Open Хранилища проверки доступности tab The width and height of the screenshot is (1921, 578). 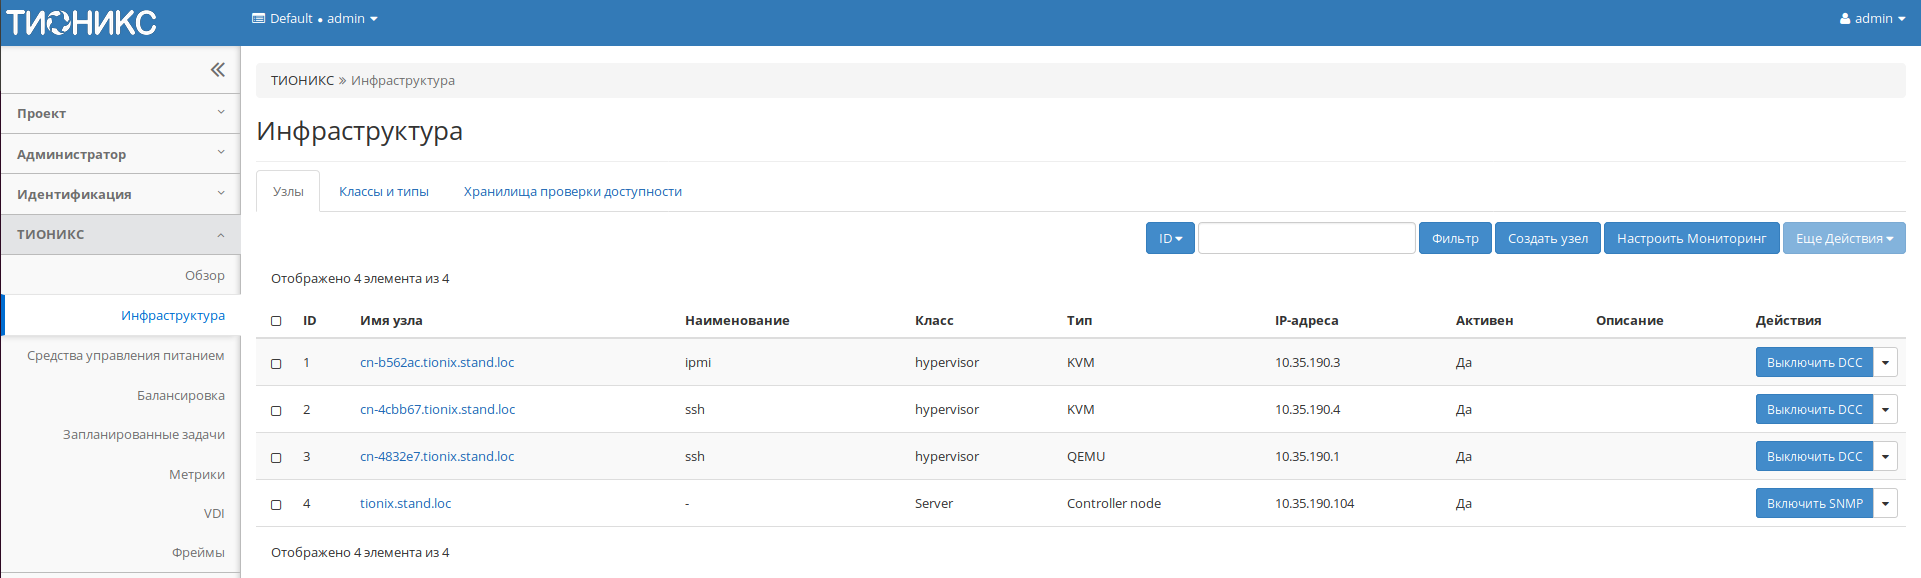click(x=572, y=191)
